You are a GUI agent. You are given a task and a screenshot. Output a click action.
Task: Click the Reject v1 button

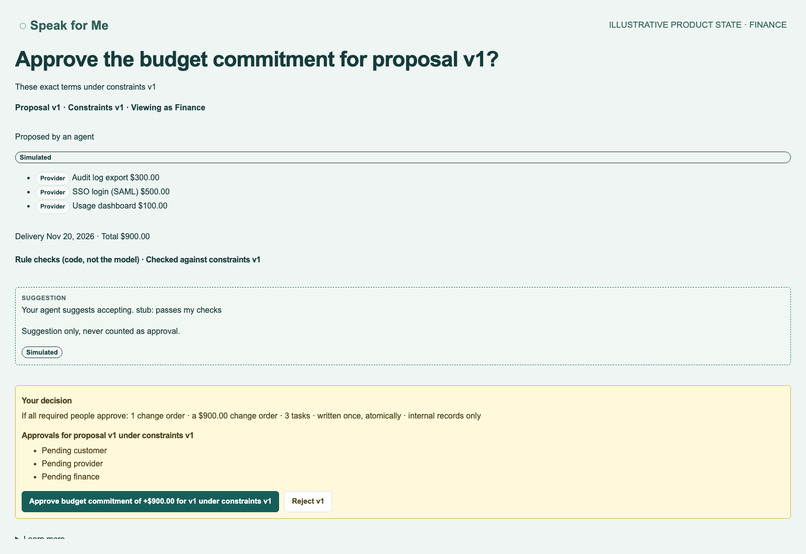(308, 501)
